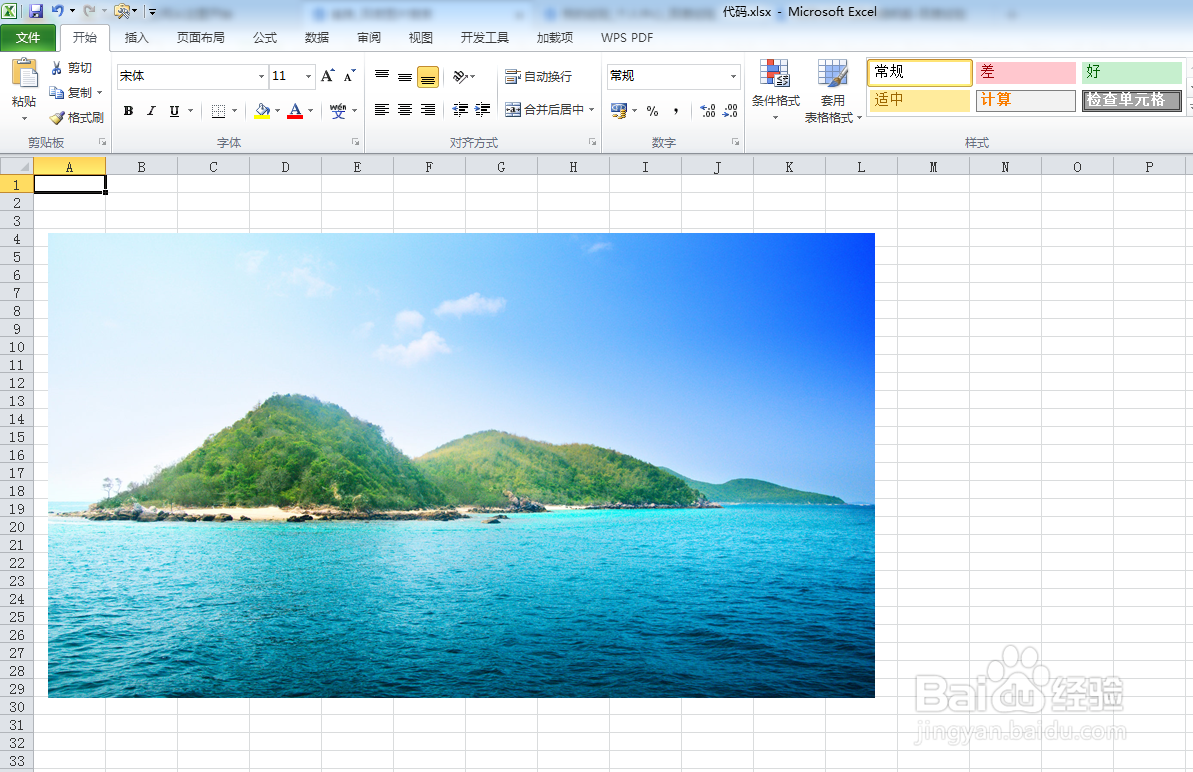This screenshot has width=1193, height=772.
Task: Toggle Bold formatting
Action: [129, 111]
